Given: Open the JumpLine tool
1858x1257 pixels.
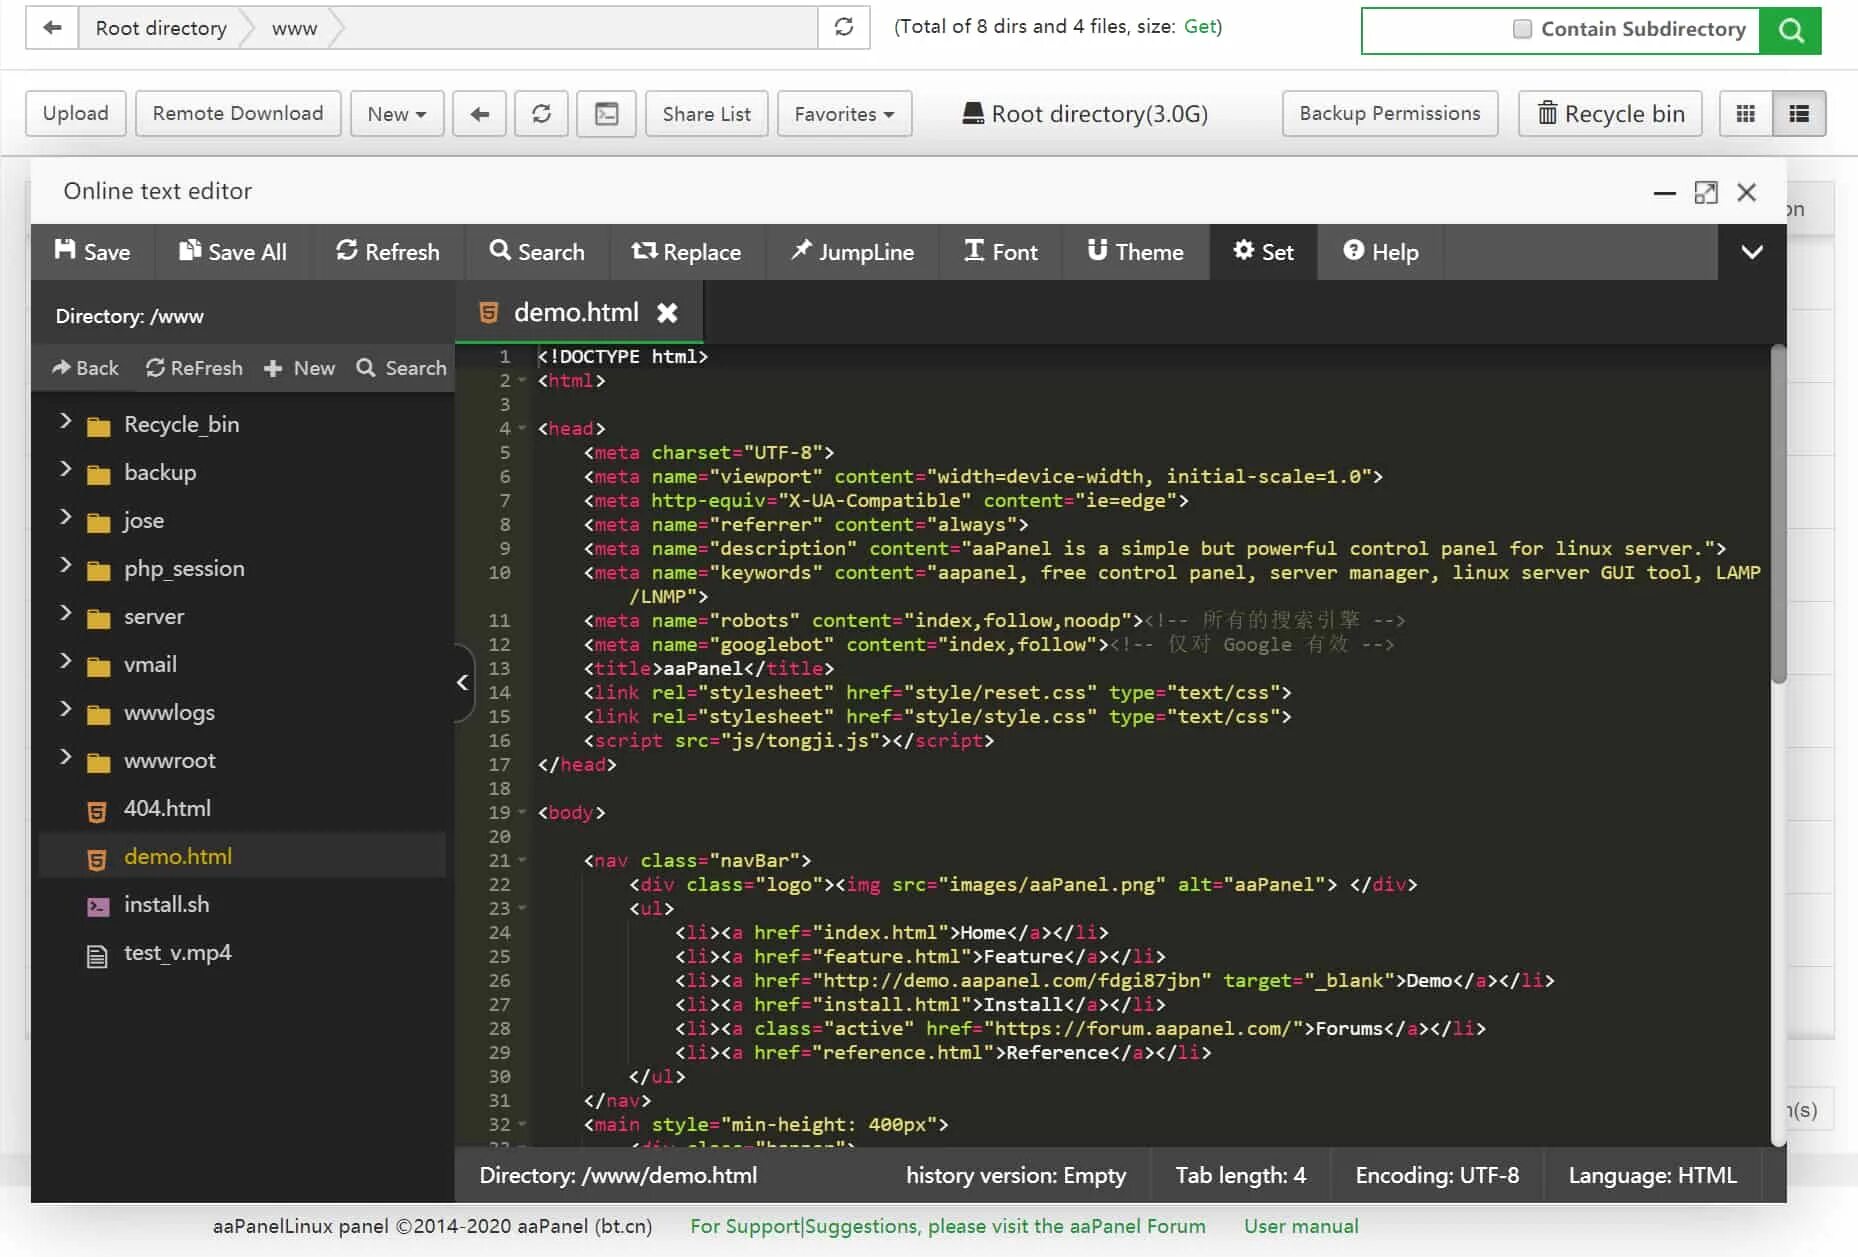Looking at the screenshot, I should [x=852, y=252].
